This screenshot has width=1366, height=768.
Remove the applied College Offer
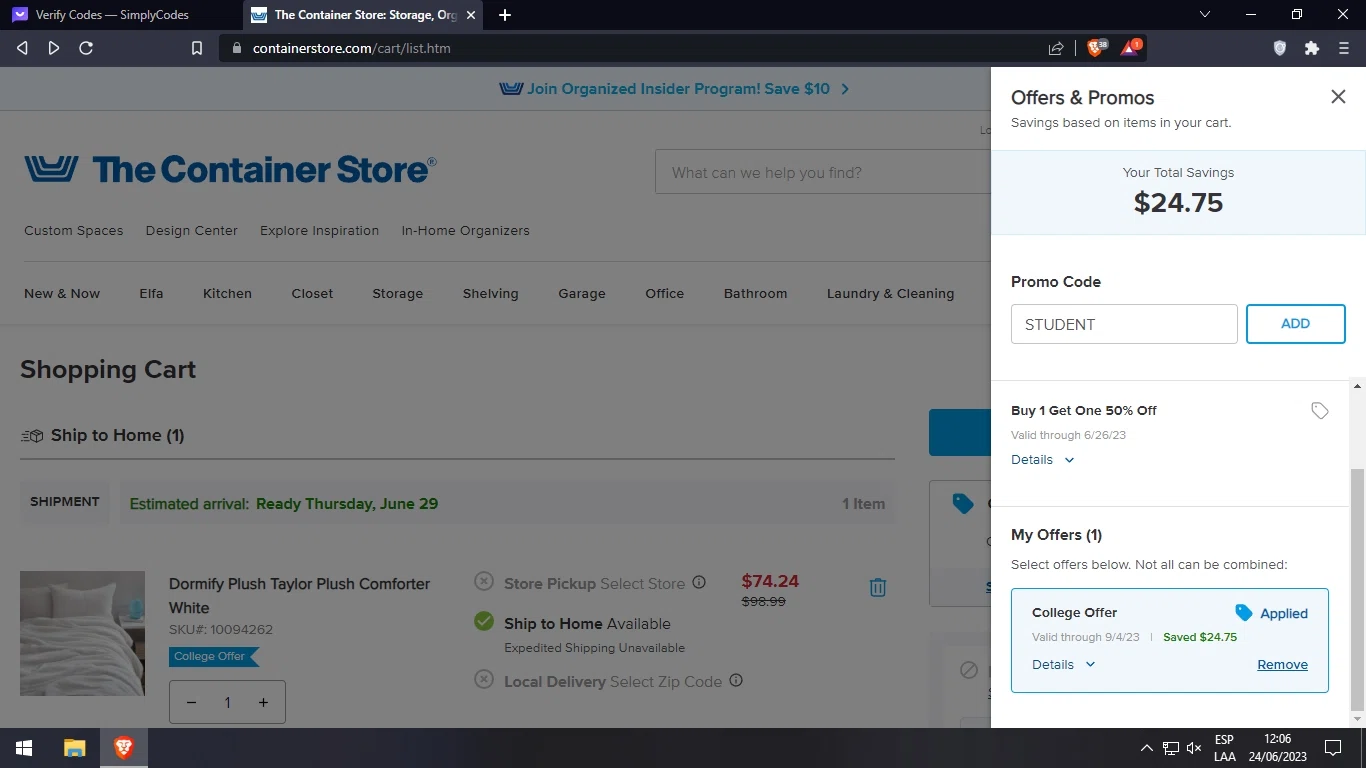(x=1283, y=665)
